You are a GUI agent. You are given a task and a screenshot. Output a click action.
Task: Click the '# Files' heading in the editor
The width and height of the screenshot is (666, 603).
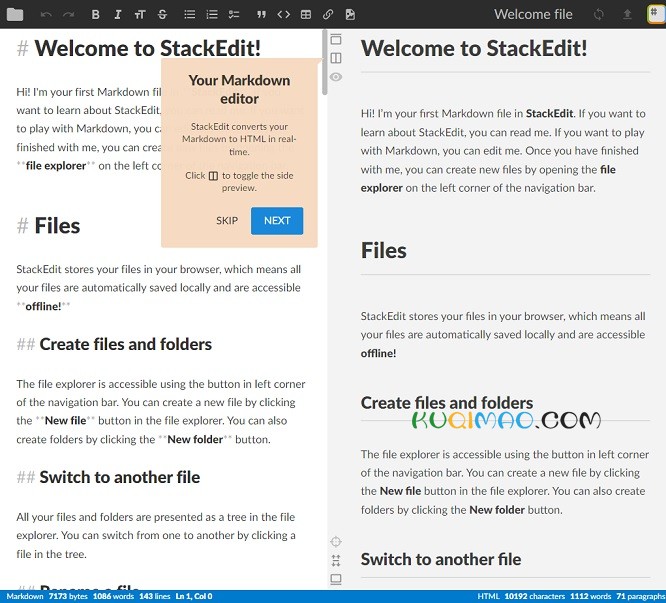pyautogui.click(x=48, y=225)
